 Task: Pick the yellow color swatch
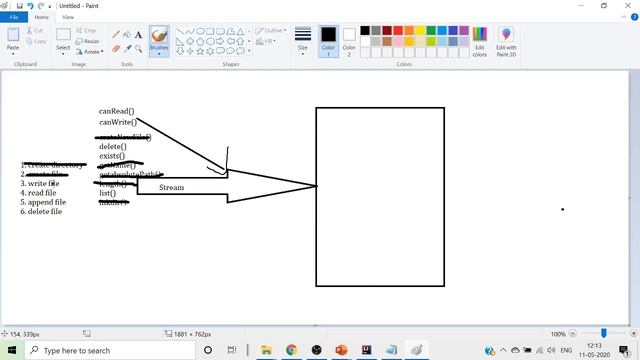(420, 31)
